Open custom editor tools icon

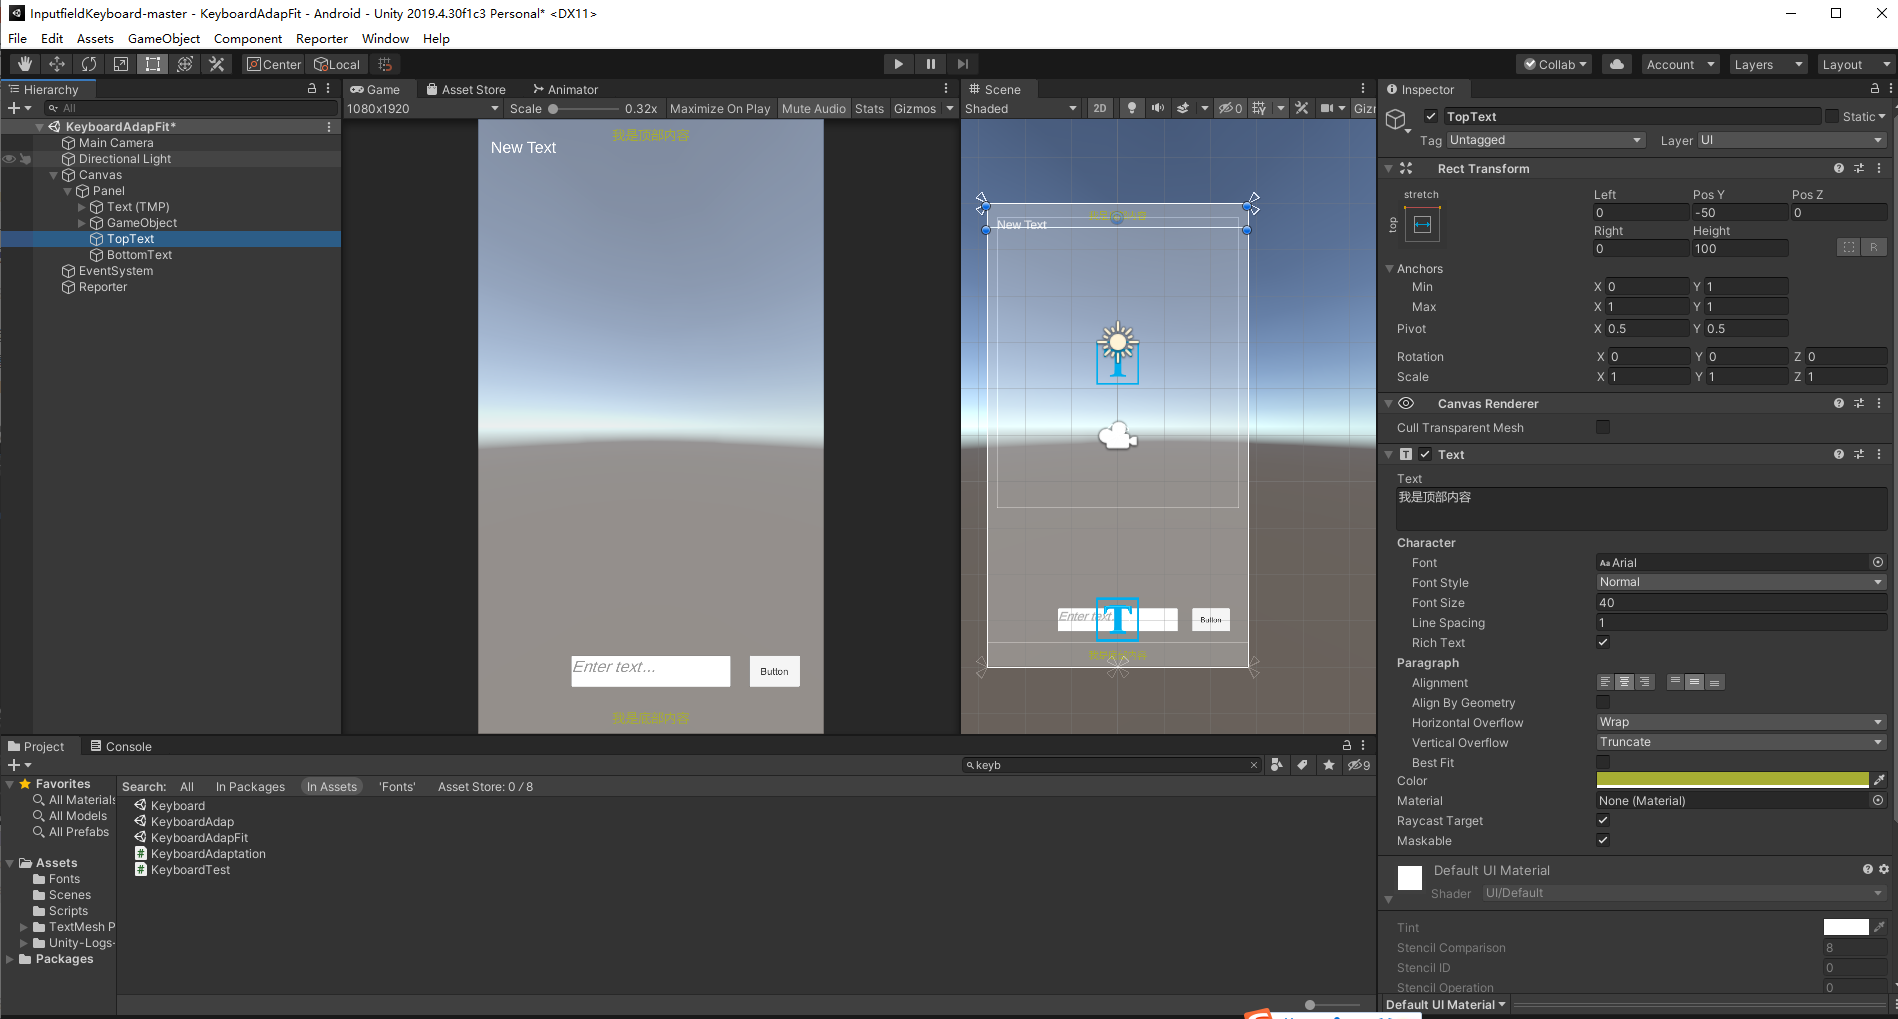217,64
